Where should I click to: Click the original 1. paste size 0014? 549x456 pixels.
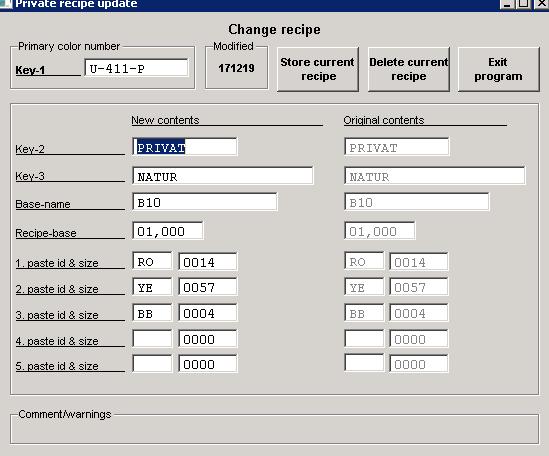point(419,261)
